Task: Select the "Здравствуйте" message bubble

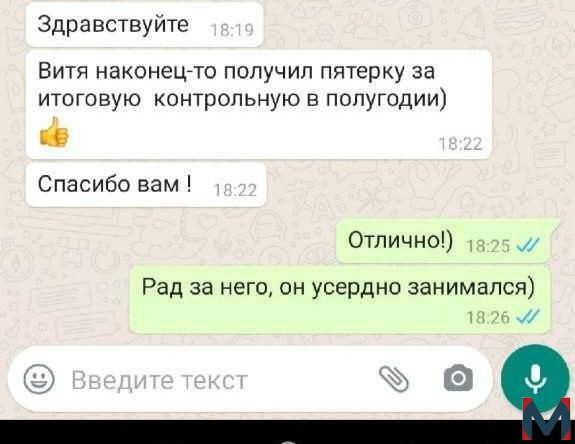Action: 145,24
